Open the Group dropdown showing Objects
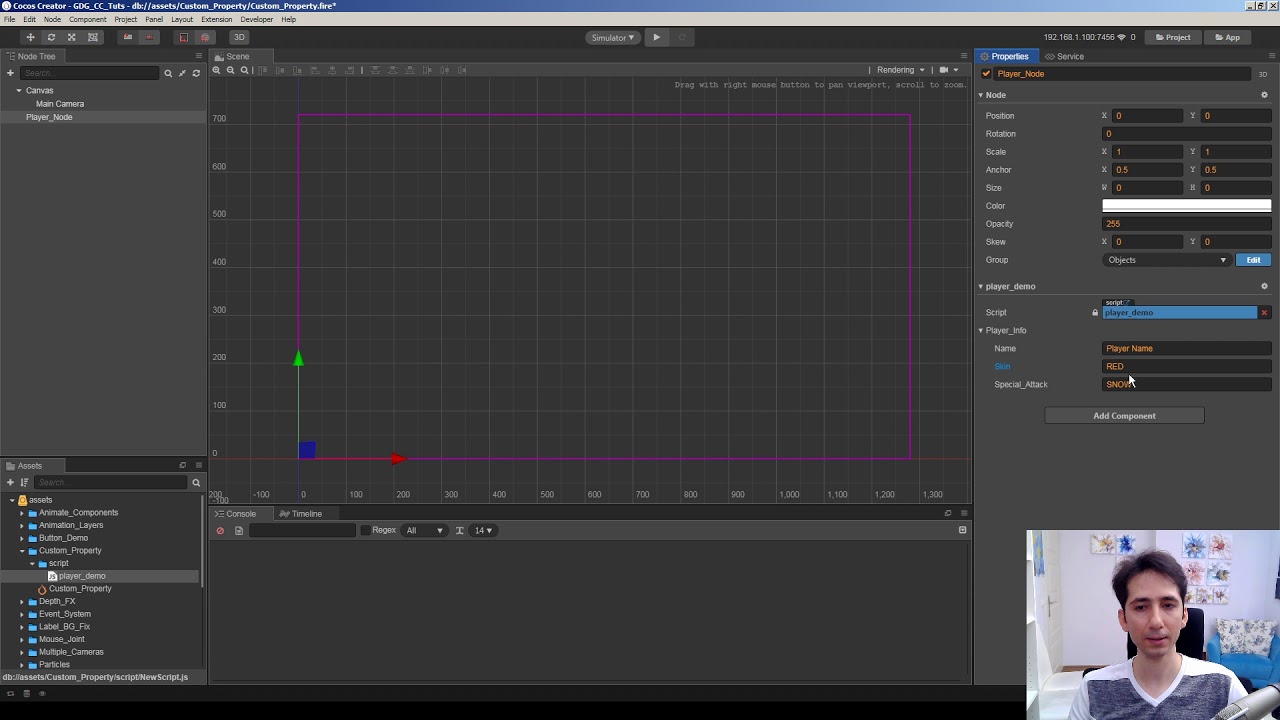The image size is (1280, 720). click(x=1166, y=260)
